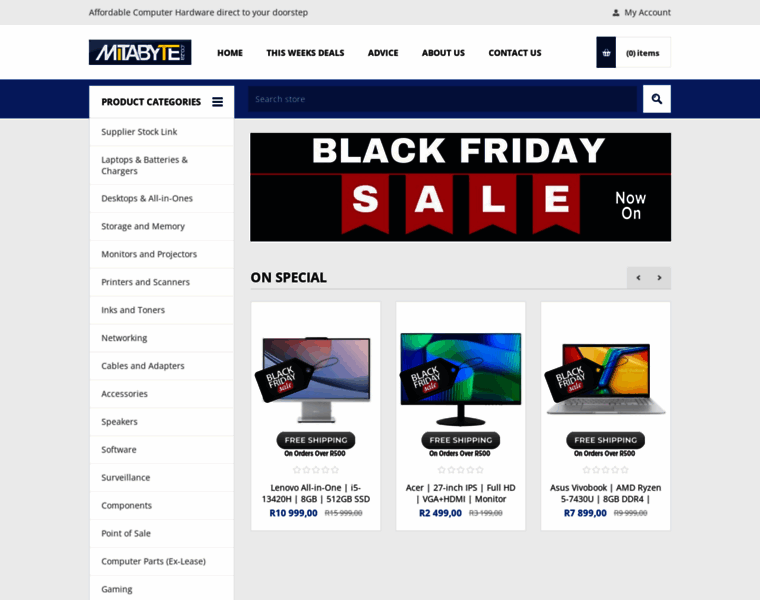This screenshot has width=760, height=600.
Task: View the (0) items cart link
Action: [x=643, y=53]
